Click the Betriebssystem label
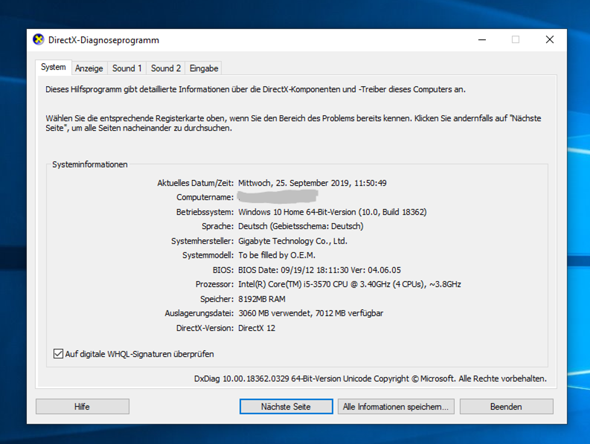The image size is (590, 444). [205, 212]
